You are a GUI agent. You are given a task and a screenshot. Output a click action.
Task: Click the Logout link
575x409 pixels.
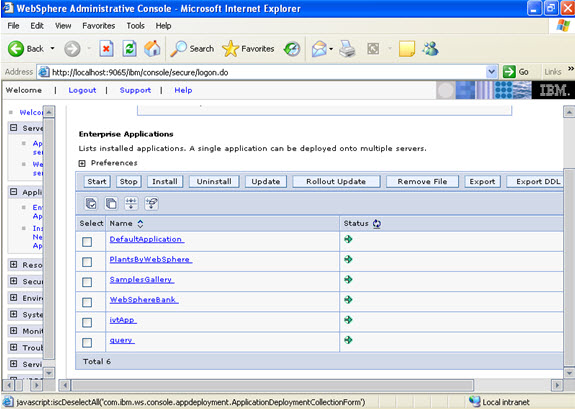[x=82, y=90]
